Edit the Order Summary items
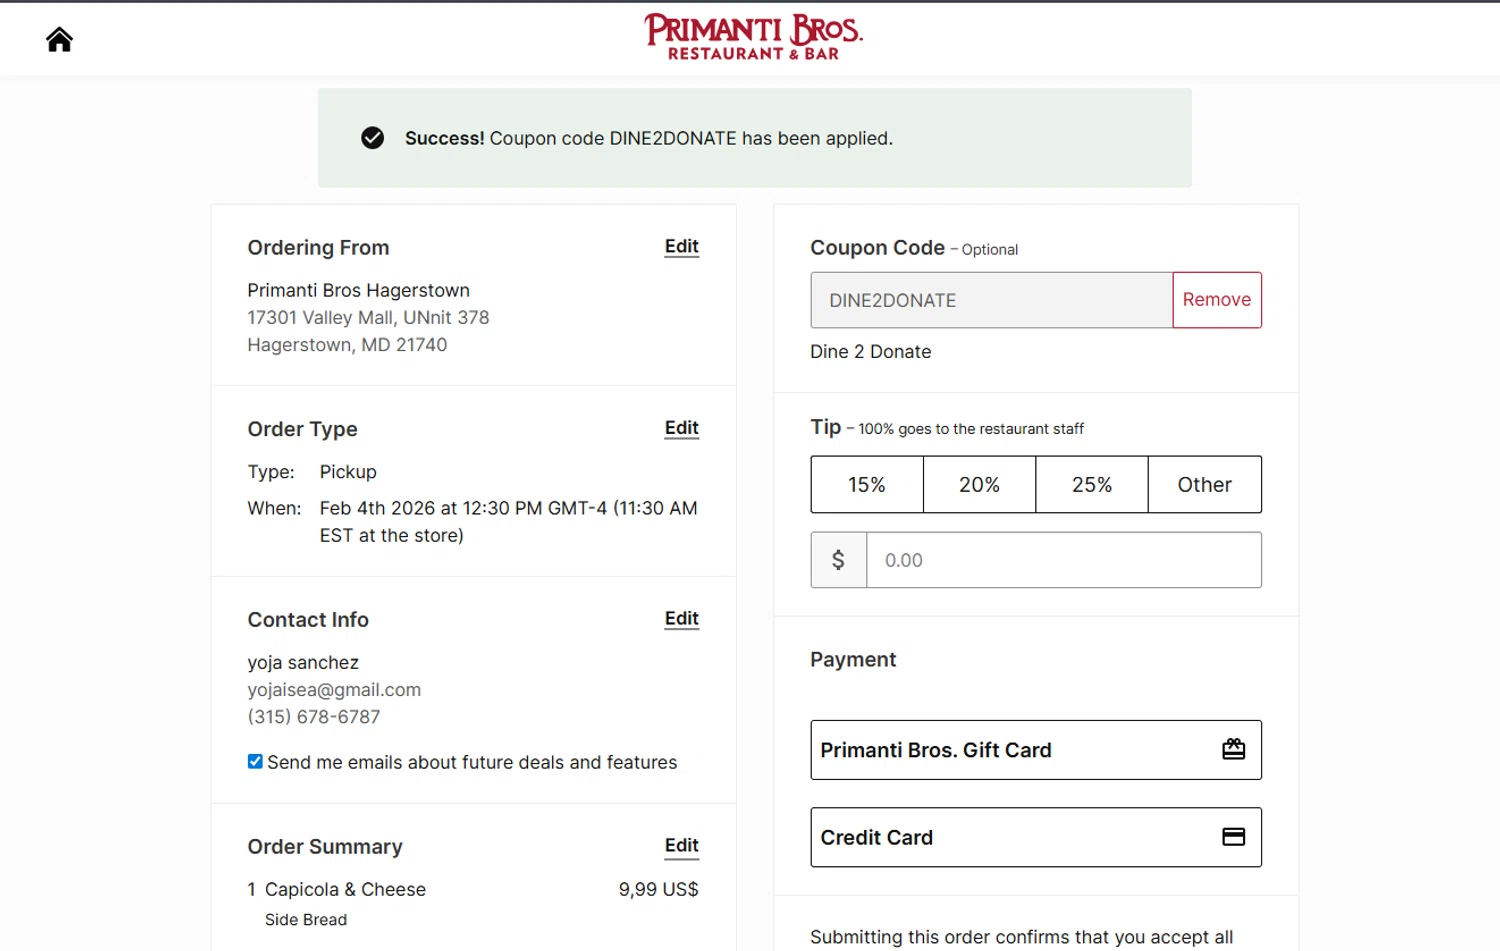The image size is (1500, 951). (x=681, y=846)
